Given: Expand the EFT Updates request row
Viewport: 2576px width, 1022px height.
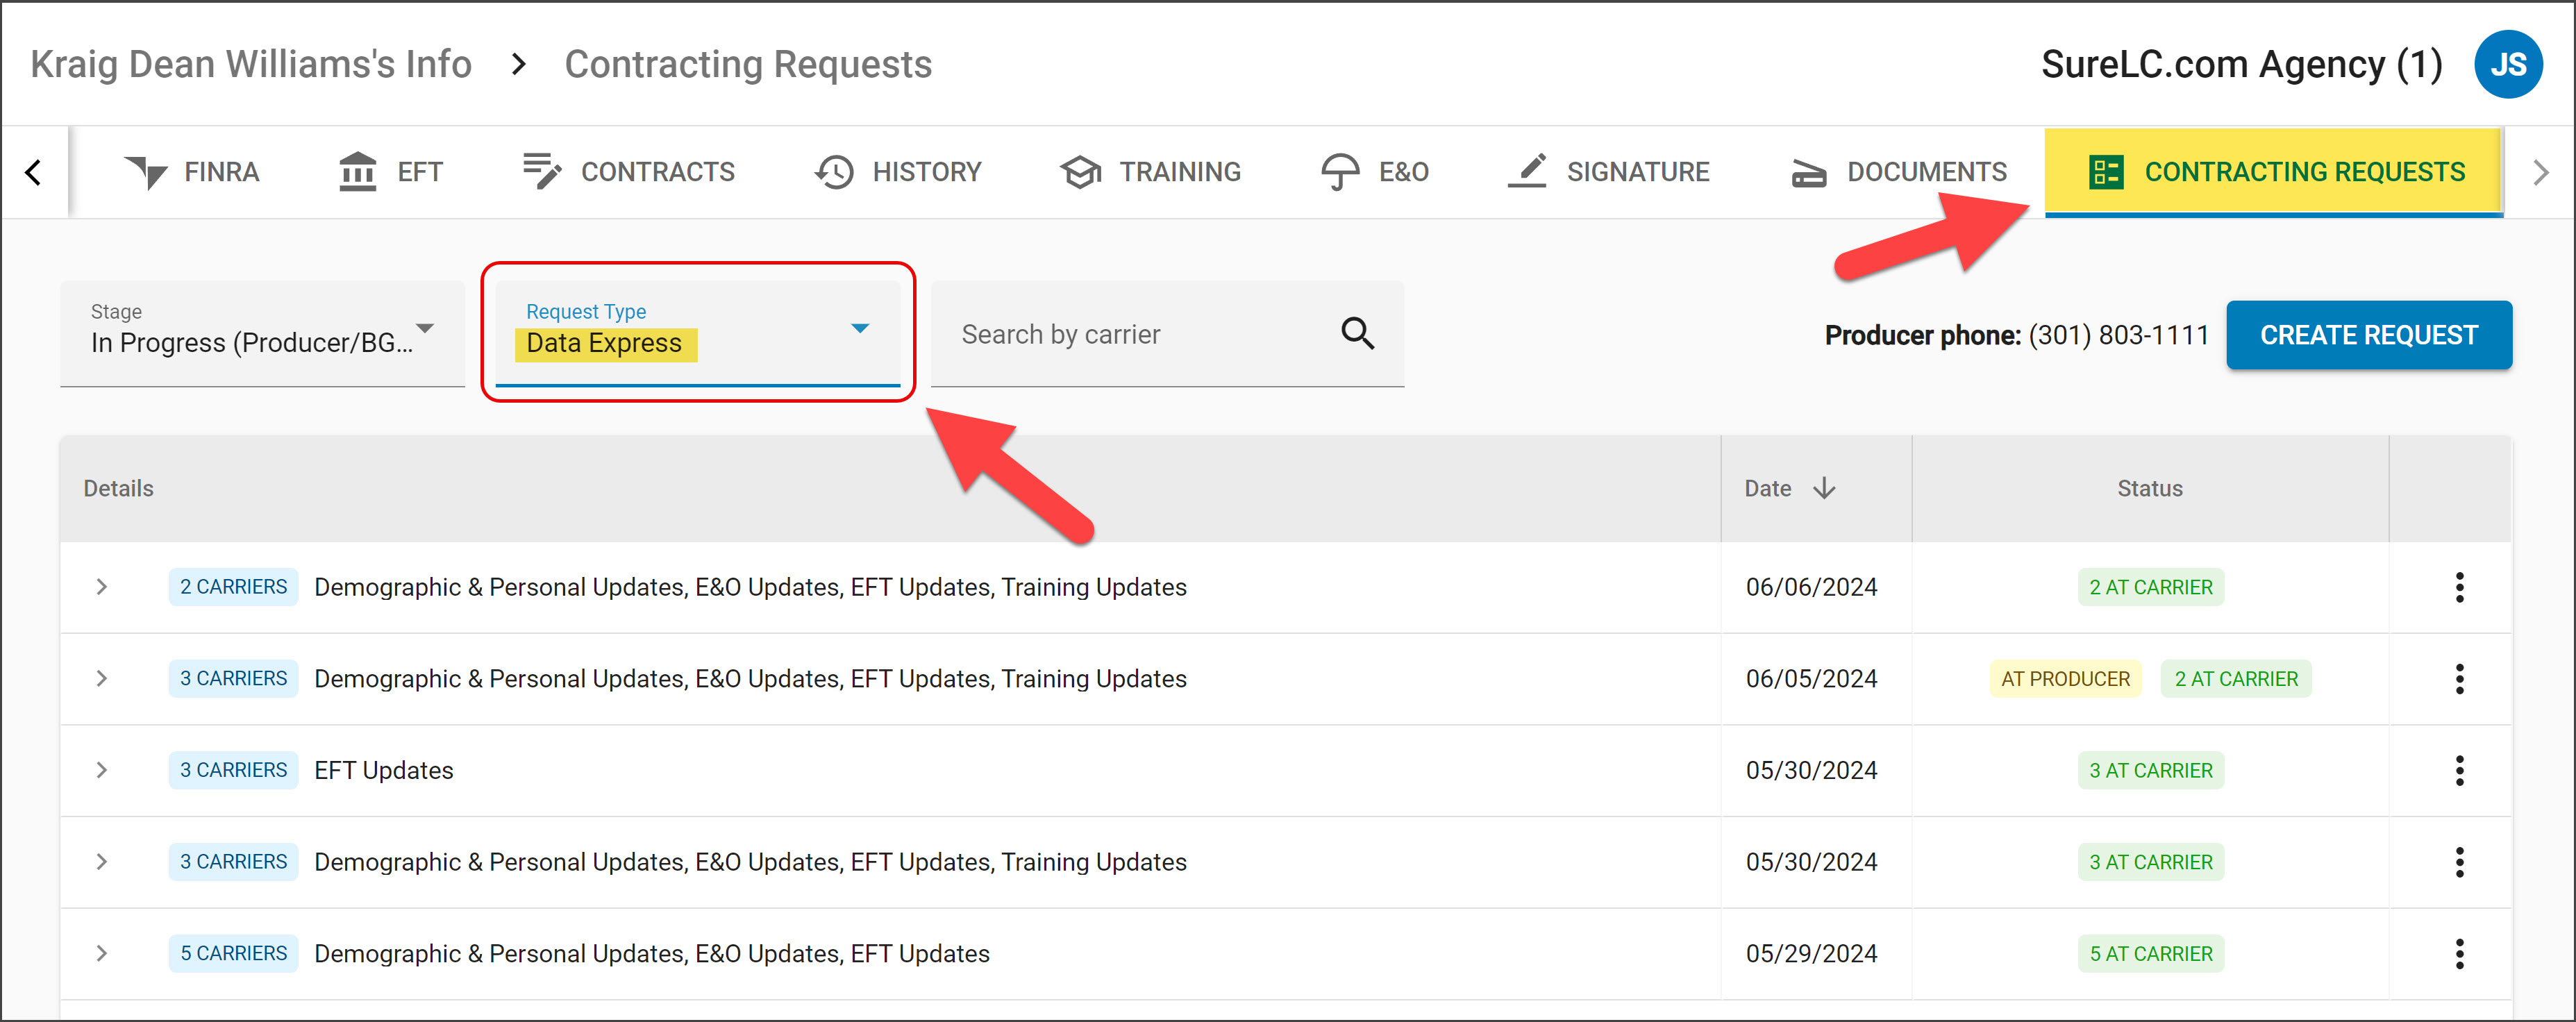Looking at the screenshot, I should 101,770.
